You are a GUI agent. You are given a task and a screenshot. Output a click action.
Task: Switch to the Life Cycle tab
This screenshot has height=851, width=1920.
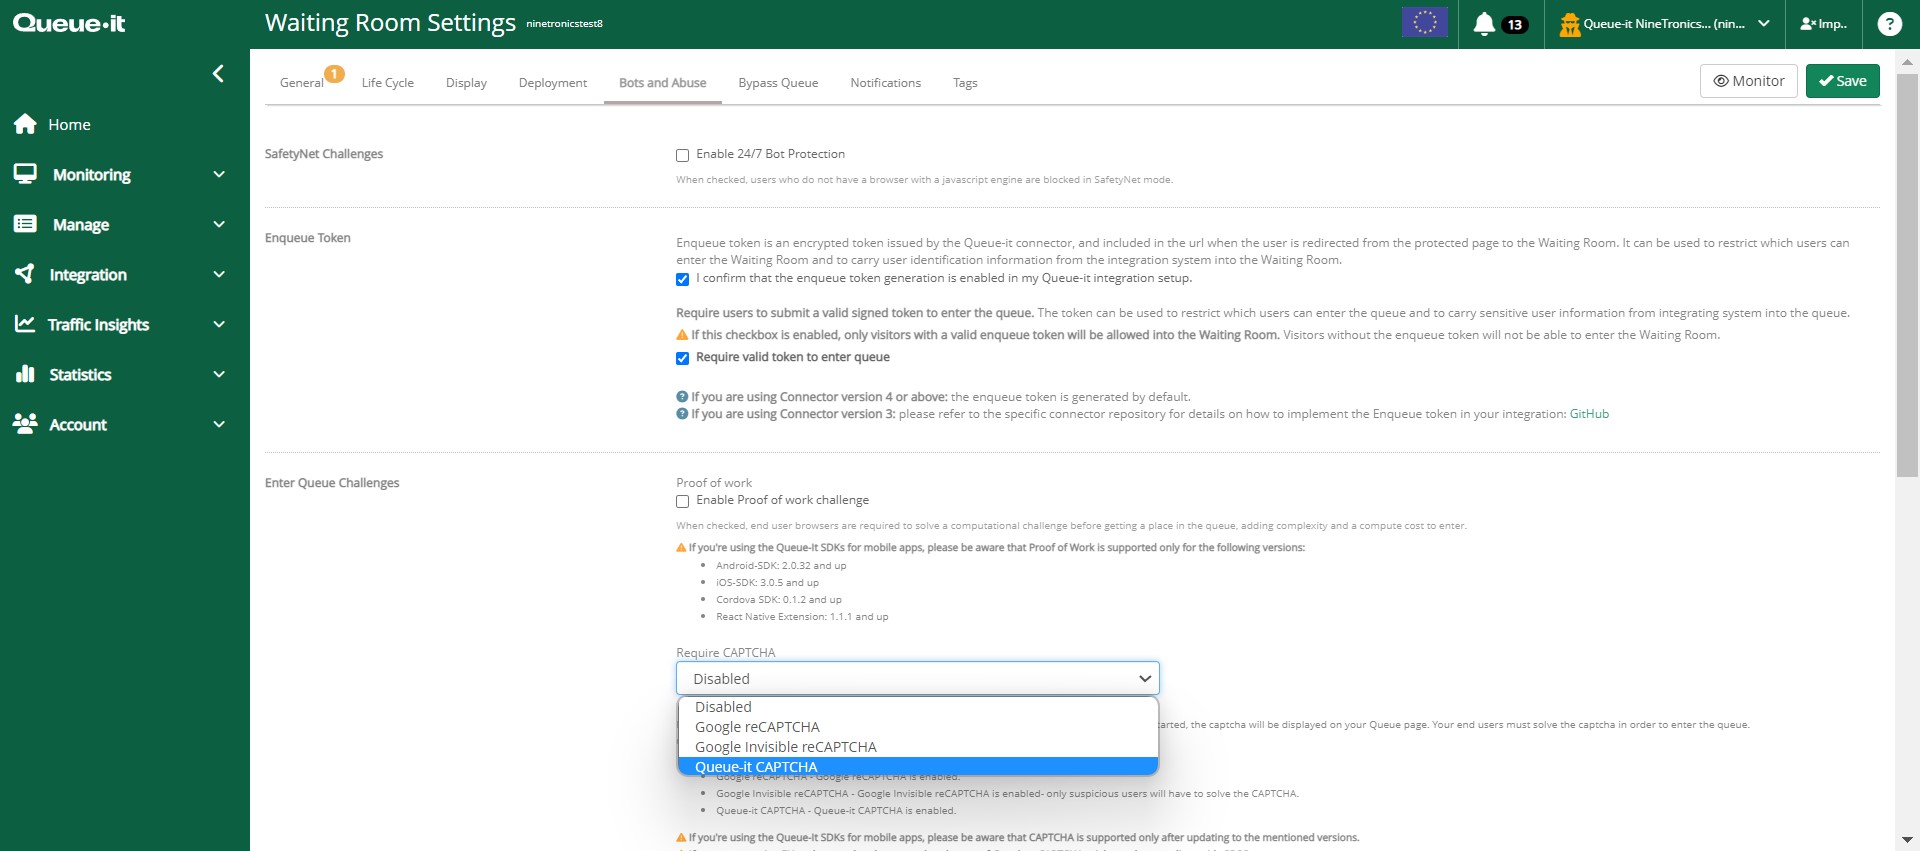(387, 83)
